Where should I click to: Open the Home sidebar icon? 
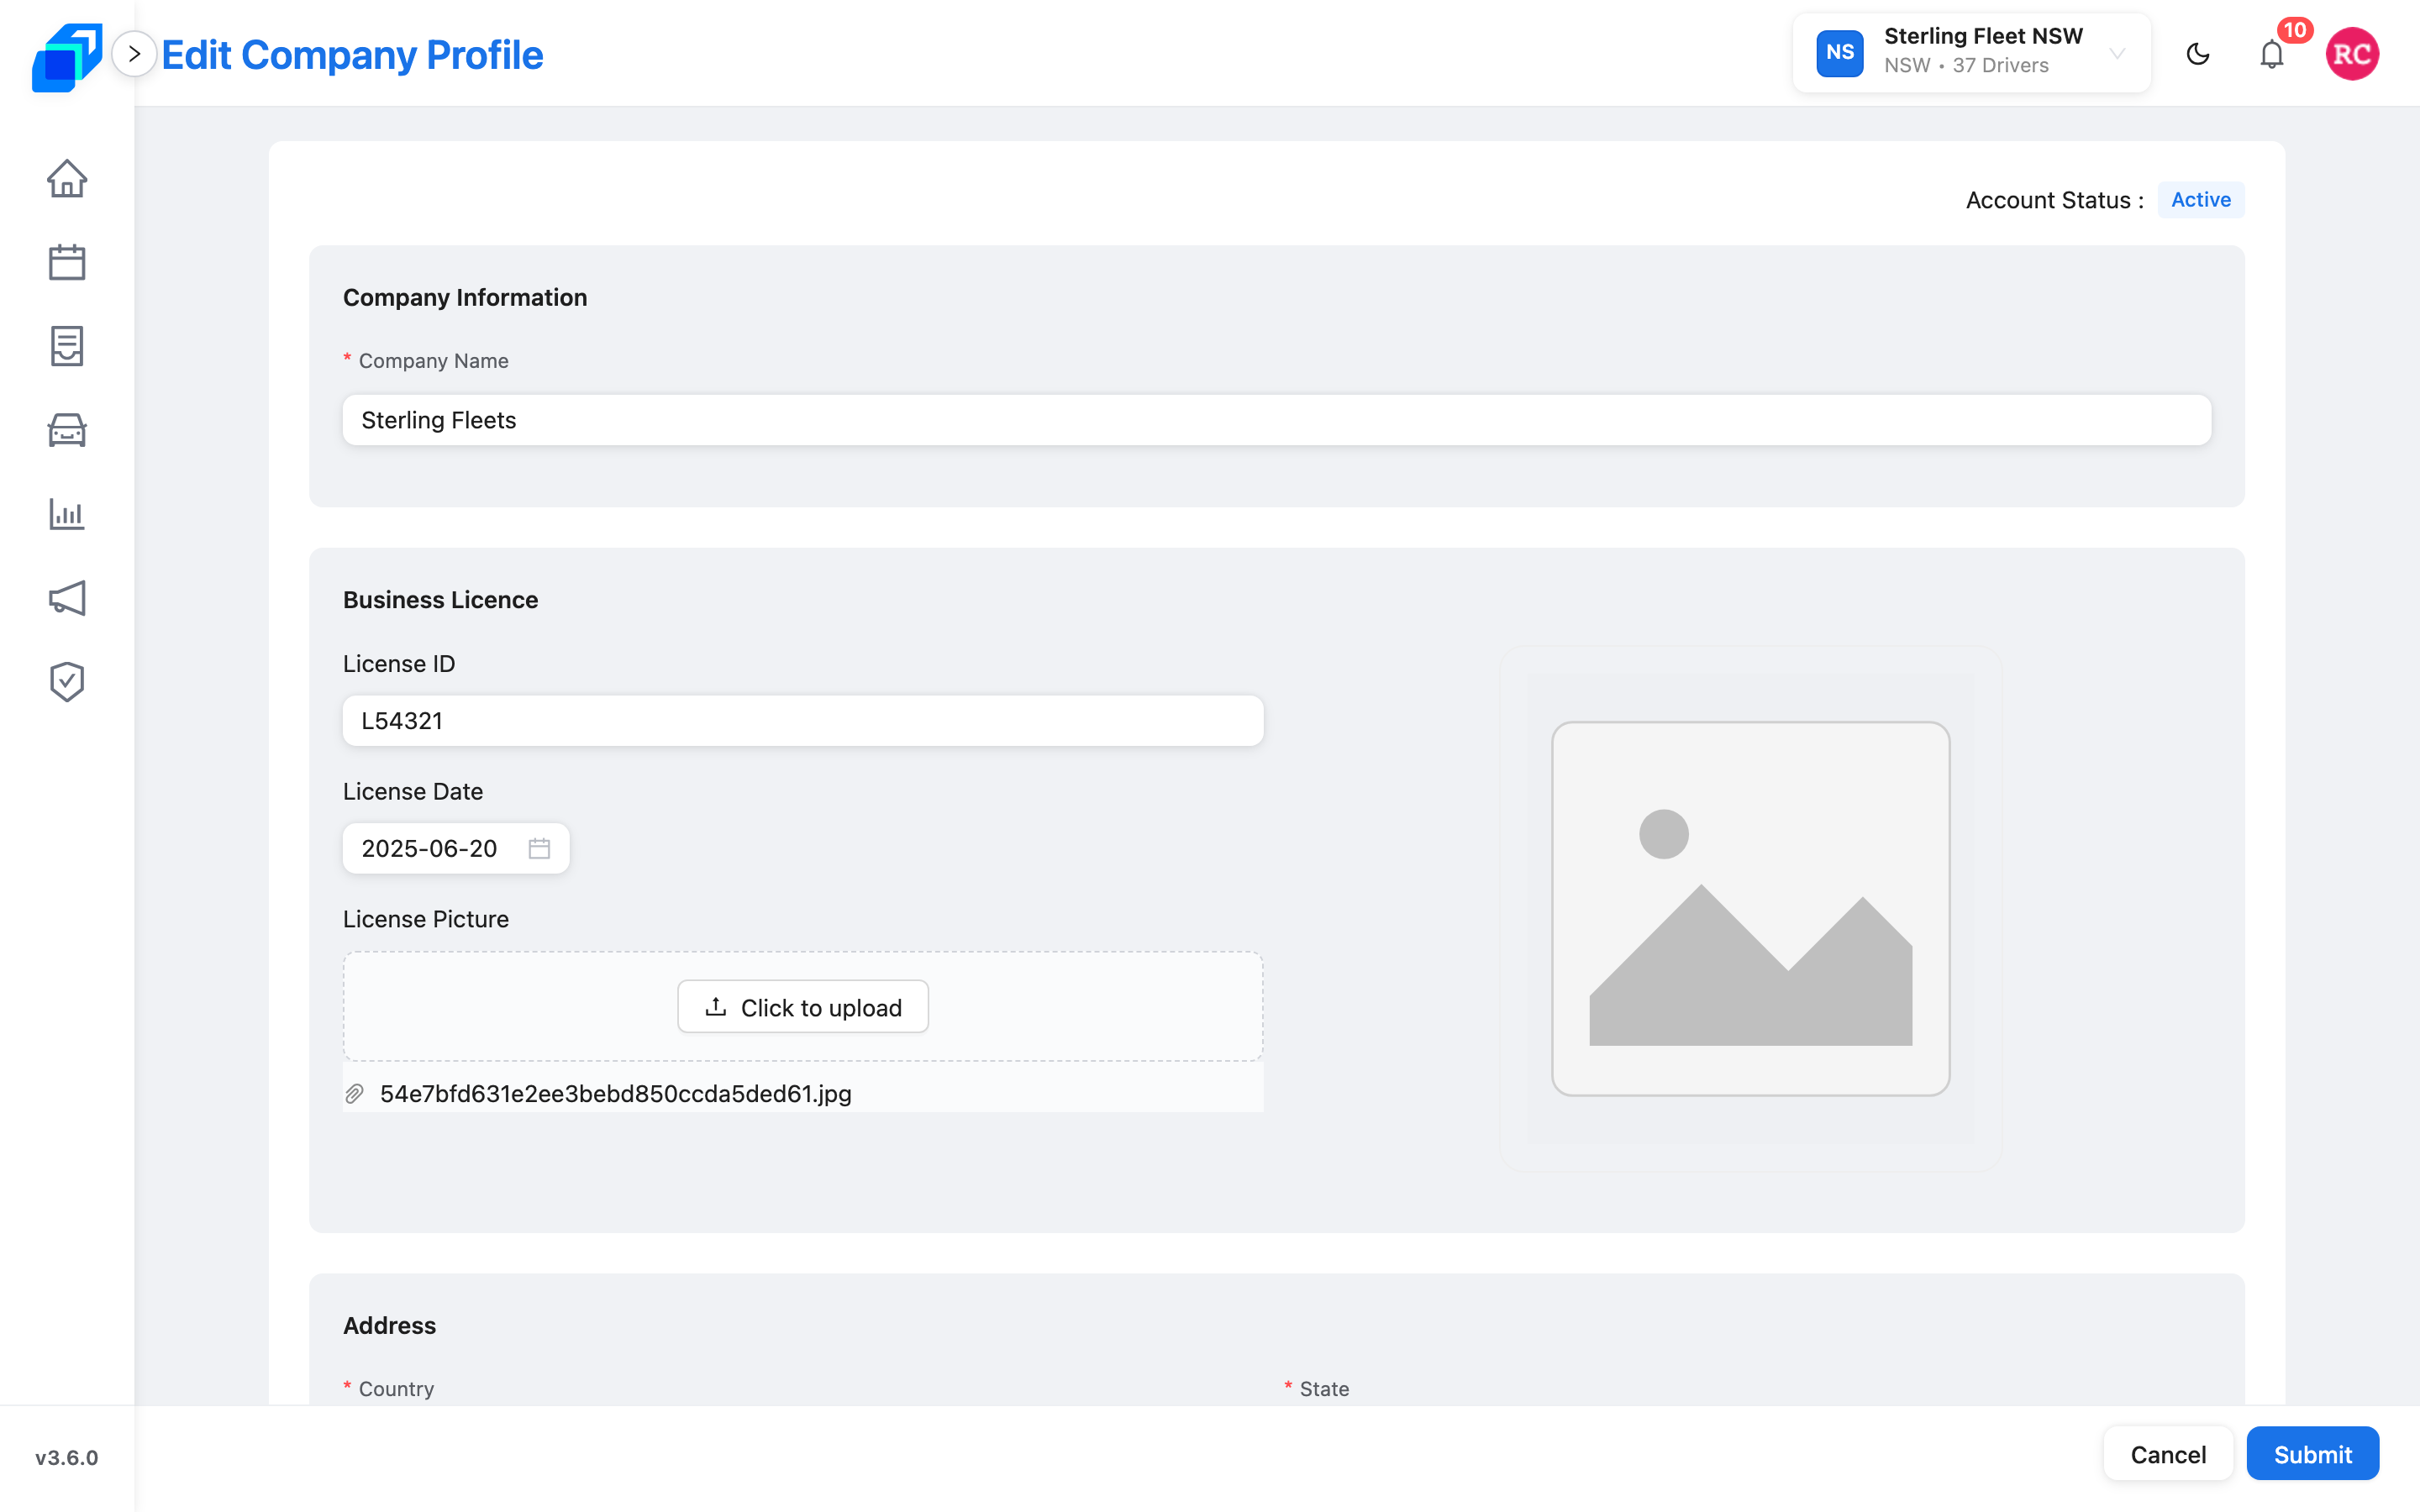pos(67,179)
